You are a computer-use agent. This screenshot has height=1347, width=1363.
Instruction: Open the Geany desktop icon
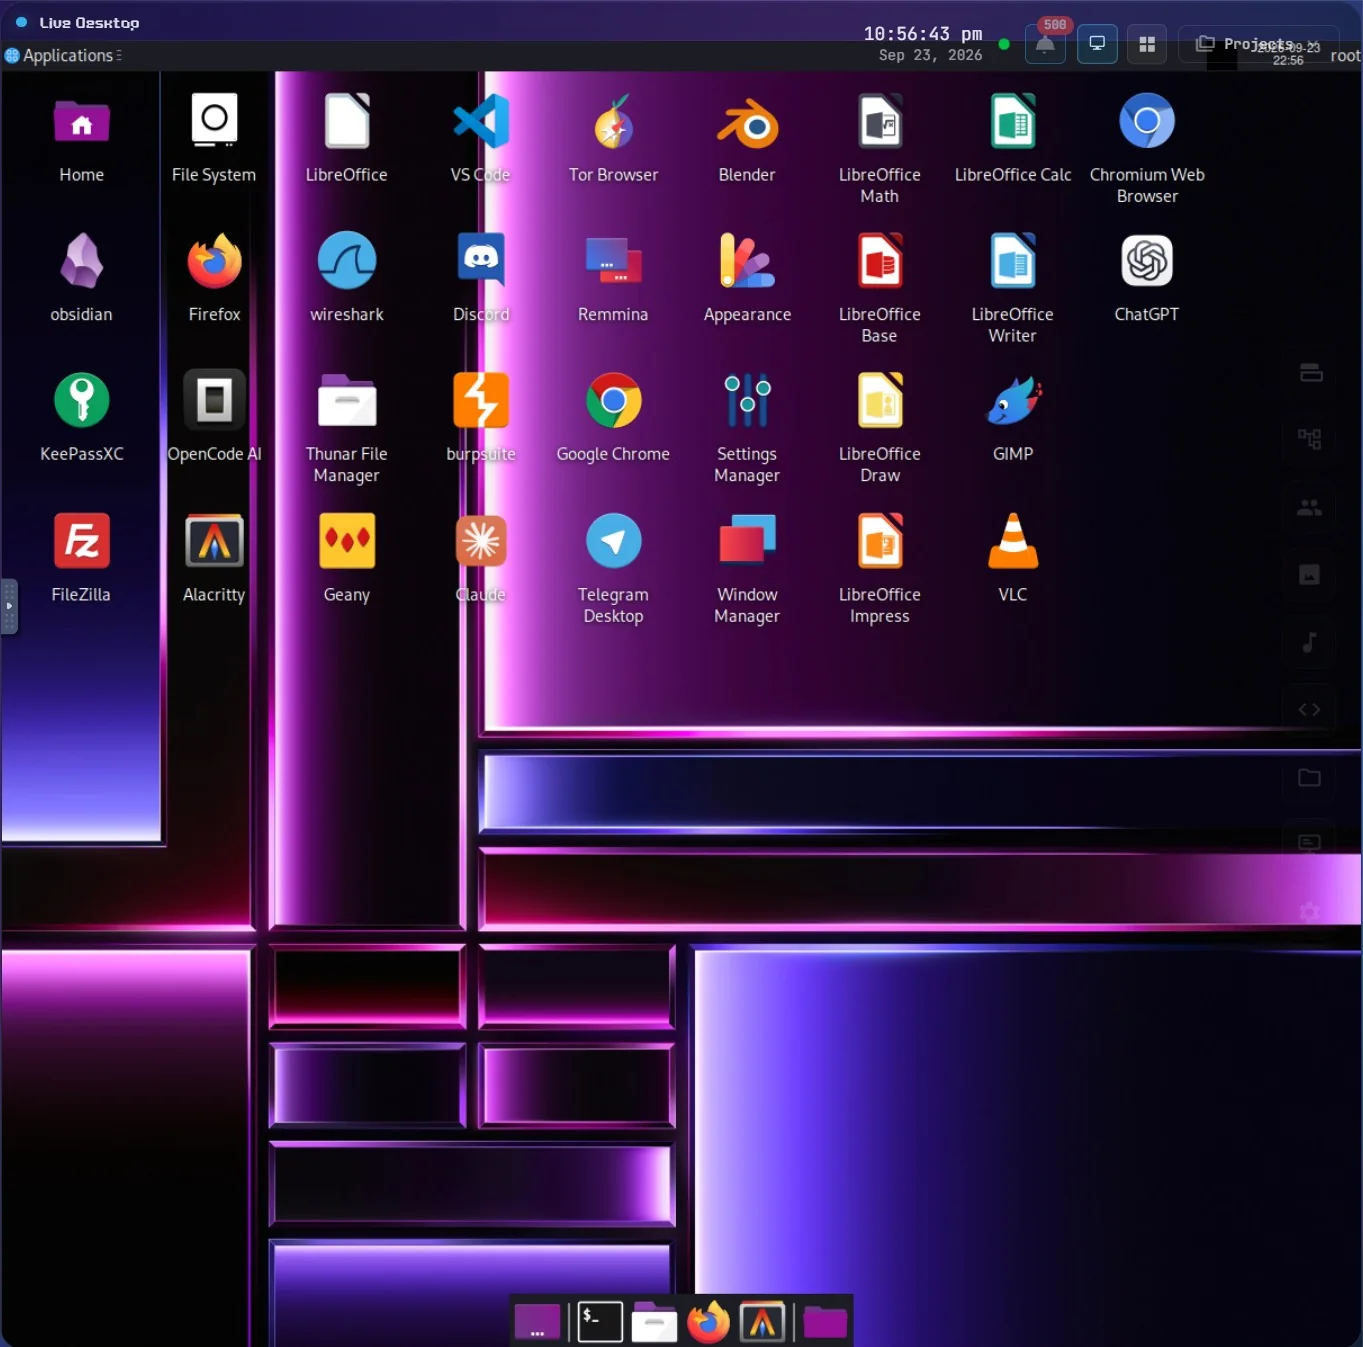click(347, 541)
